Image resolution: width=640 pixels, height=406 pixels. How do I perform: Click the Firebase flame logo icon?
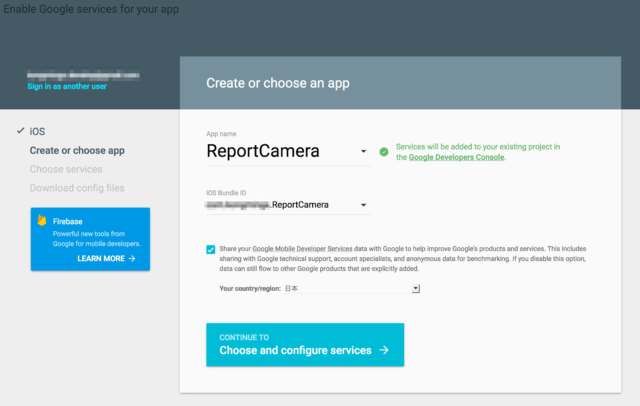tap(42, 220)
